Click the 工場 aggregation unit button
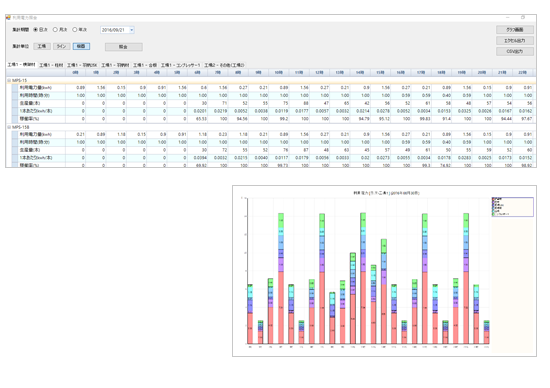550x388 pixels. pyautogui.click(x=42, y=46)
